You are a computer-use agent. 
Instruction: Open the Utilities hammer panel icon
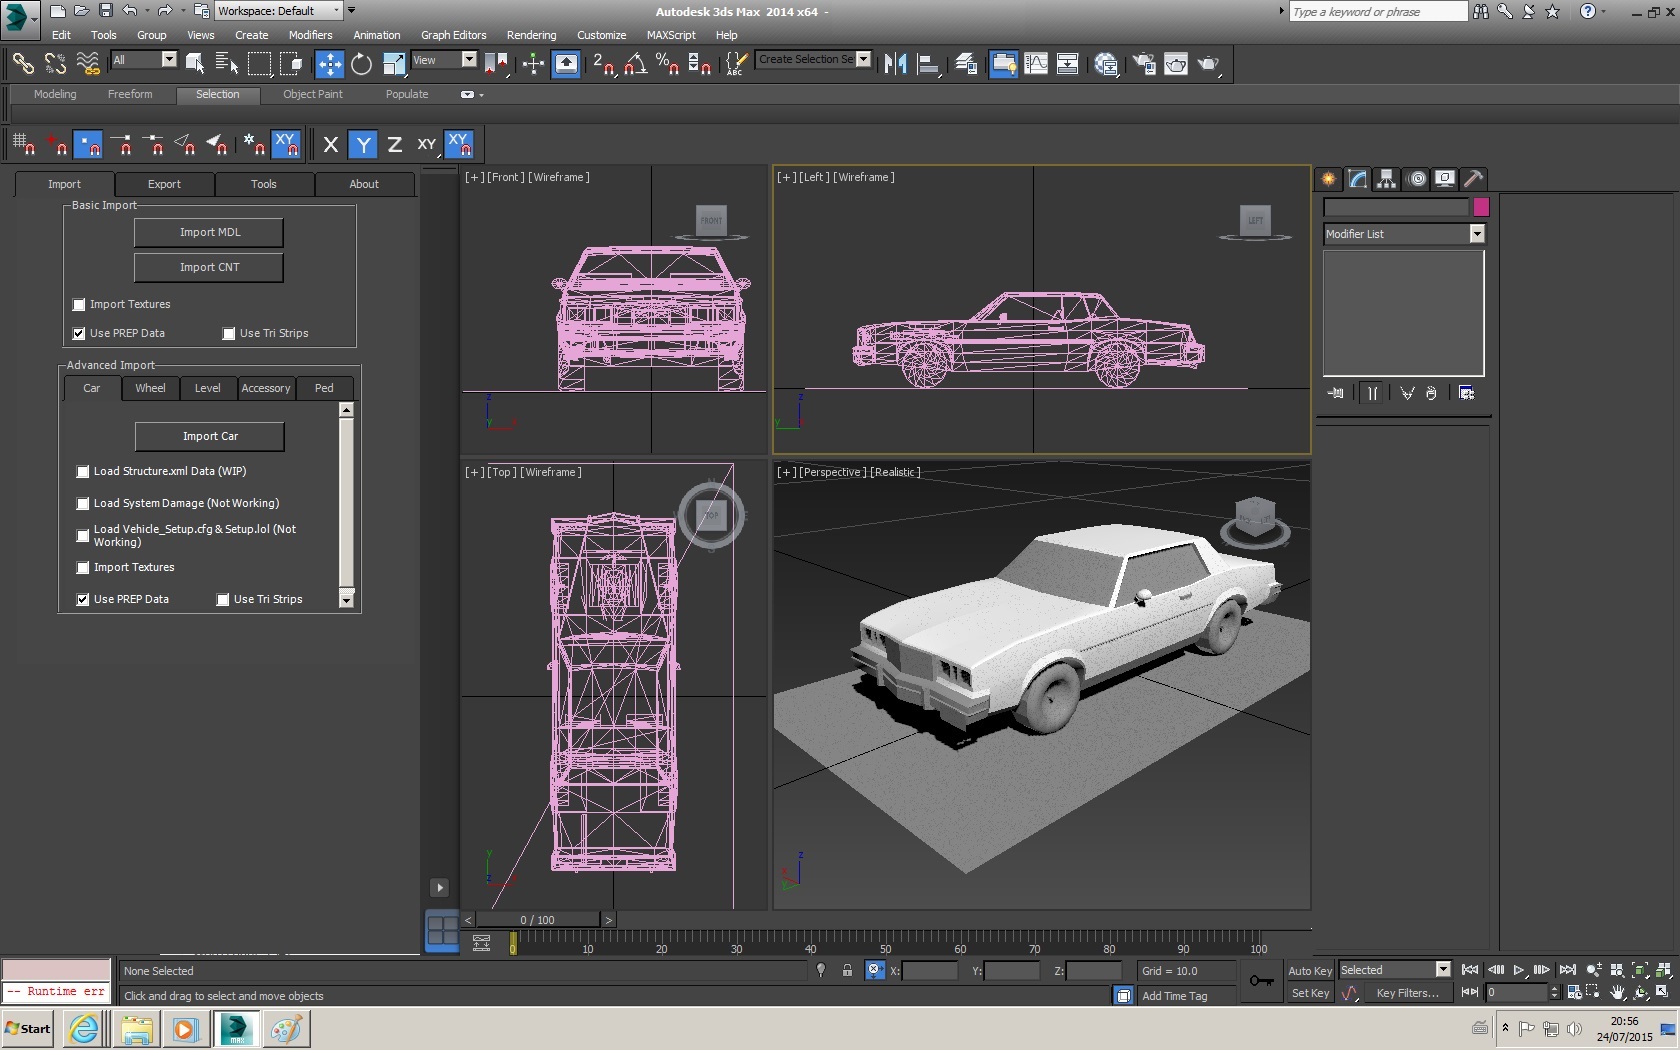(x=1473, y=179)
